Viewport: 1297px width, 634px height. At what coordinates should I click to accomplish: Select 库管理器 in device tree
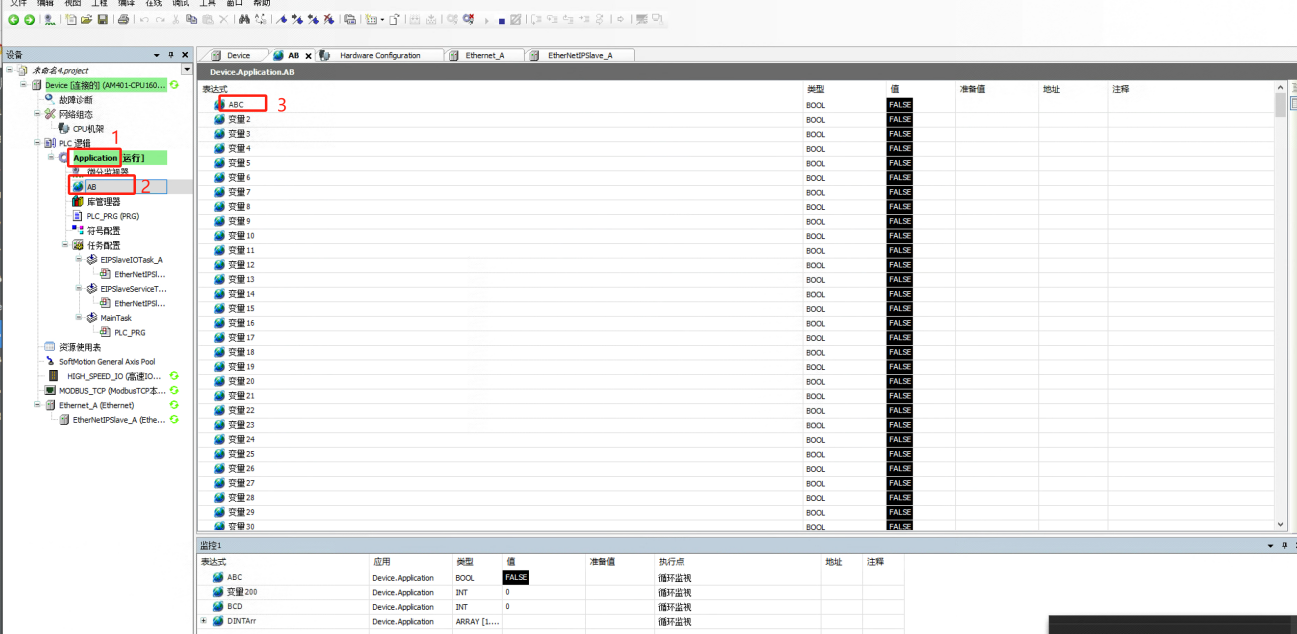(x=103, y=202)
